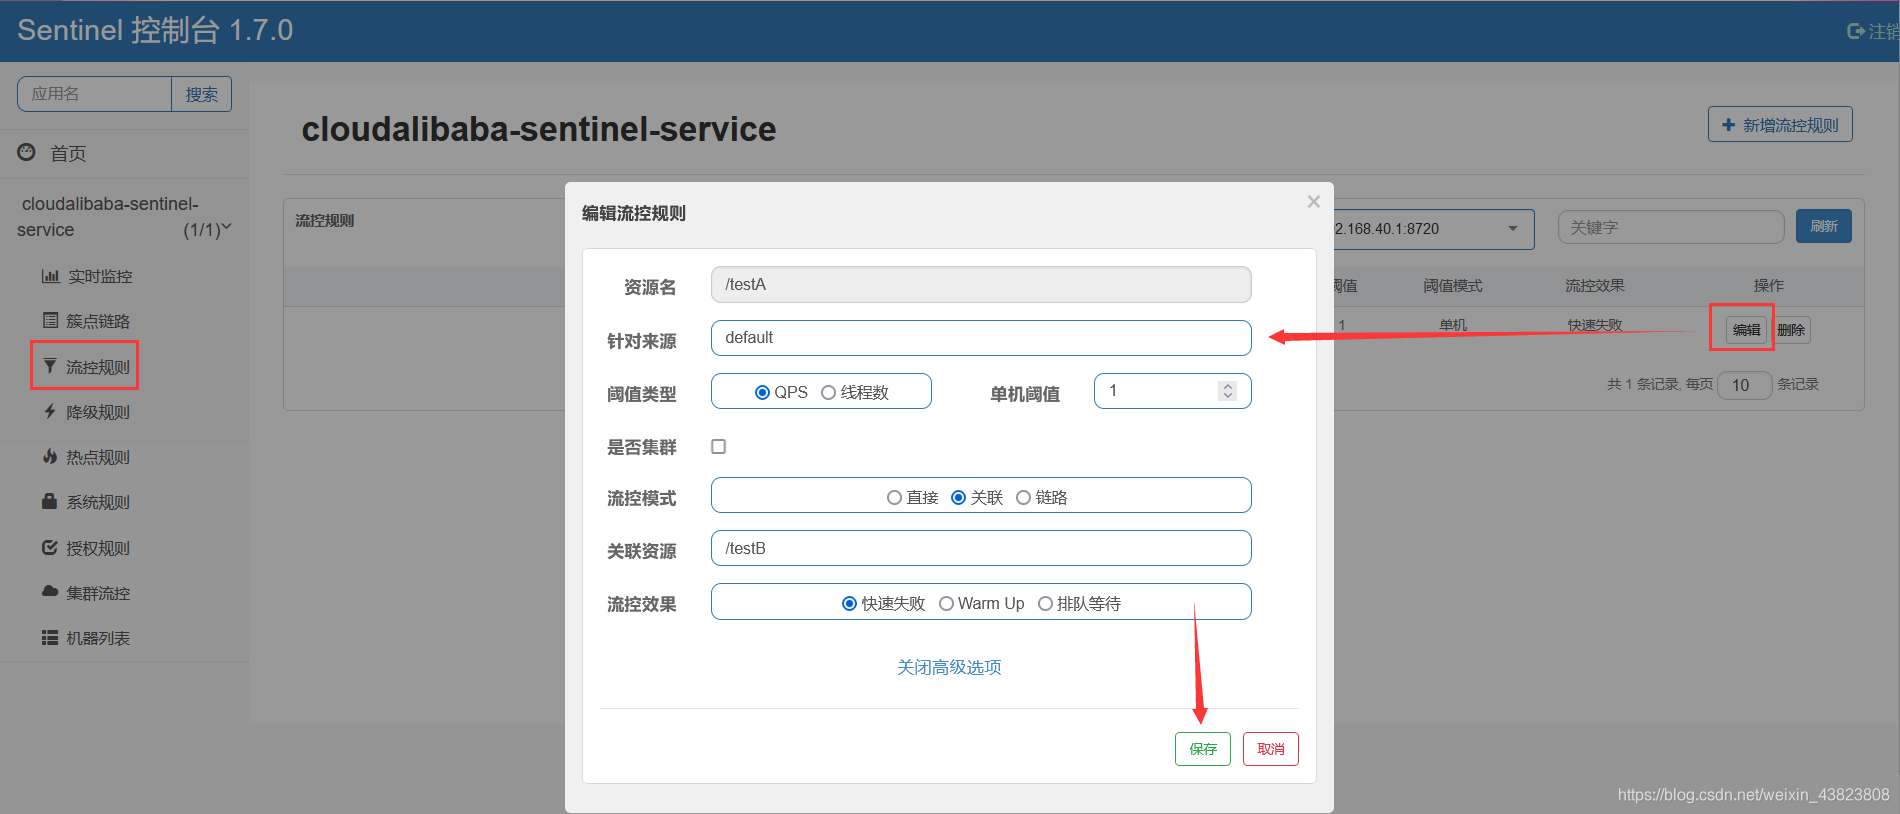Click the funnel icon for 流控规则
Screen dimensions: 1900x814
49,366
